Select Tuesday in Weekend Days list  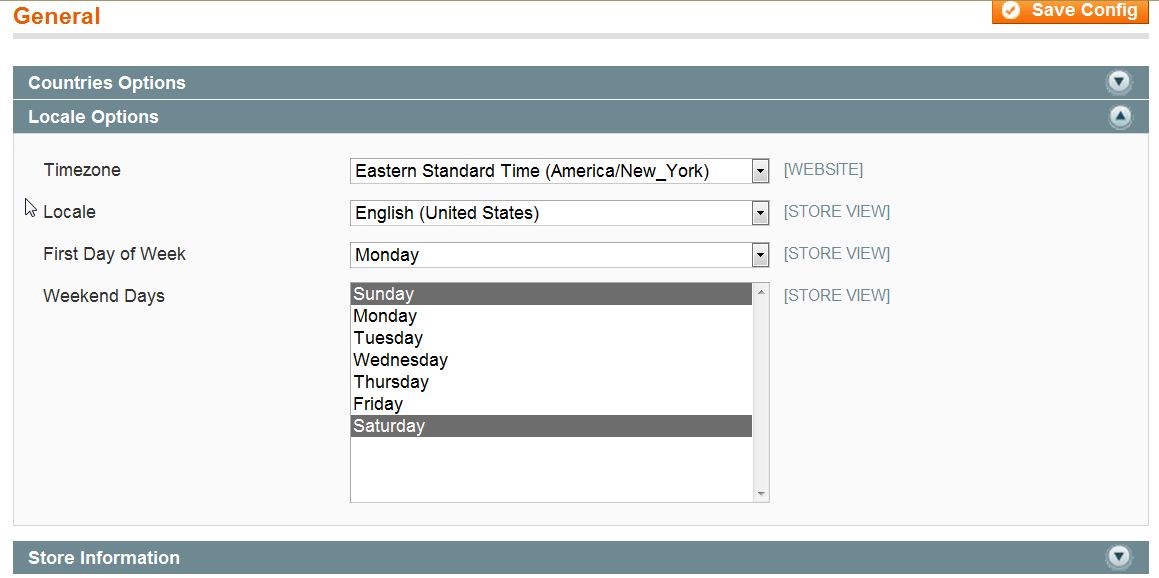point(388,338)
